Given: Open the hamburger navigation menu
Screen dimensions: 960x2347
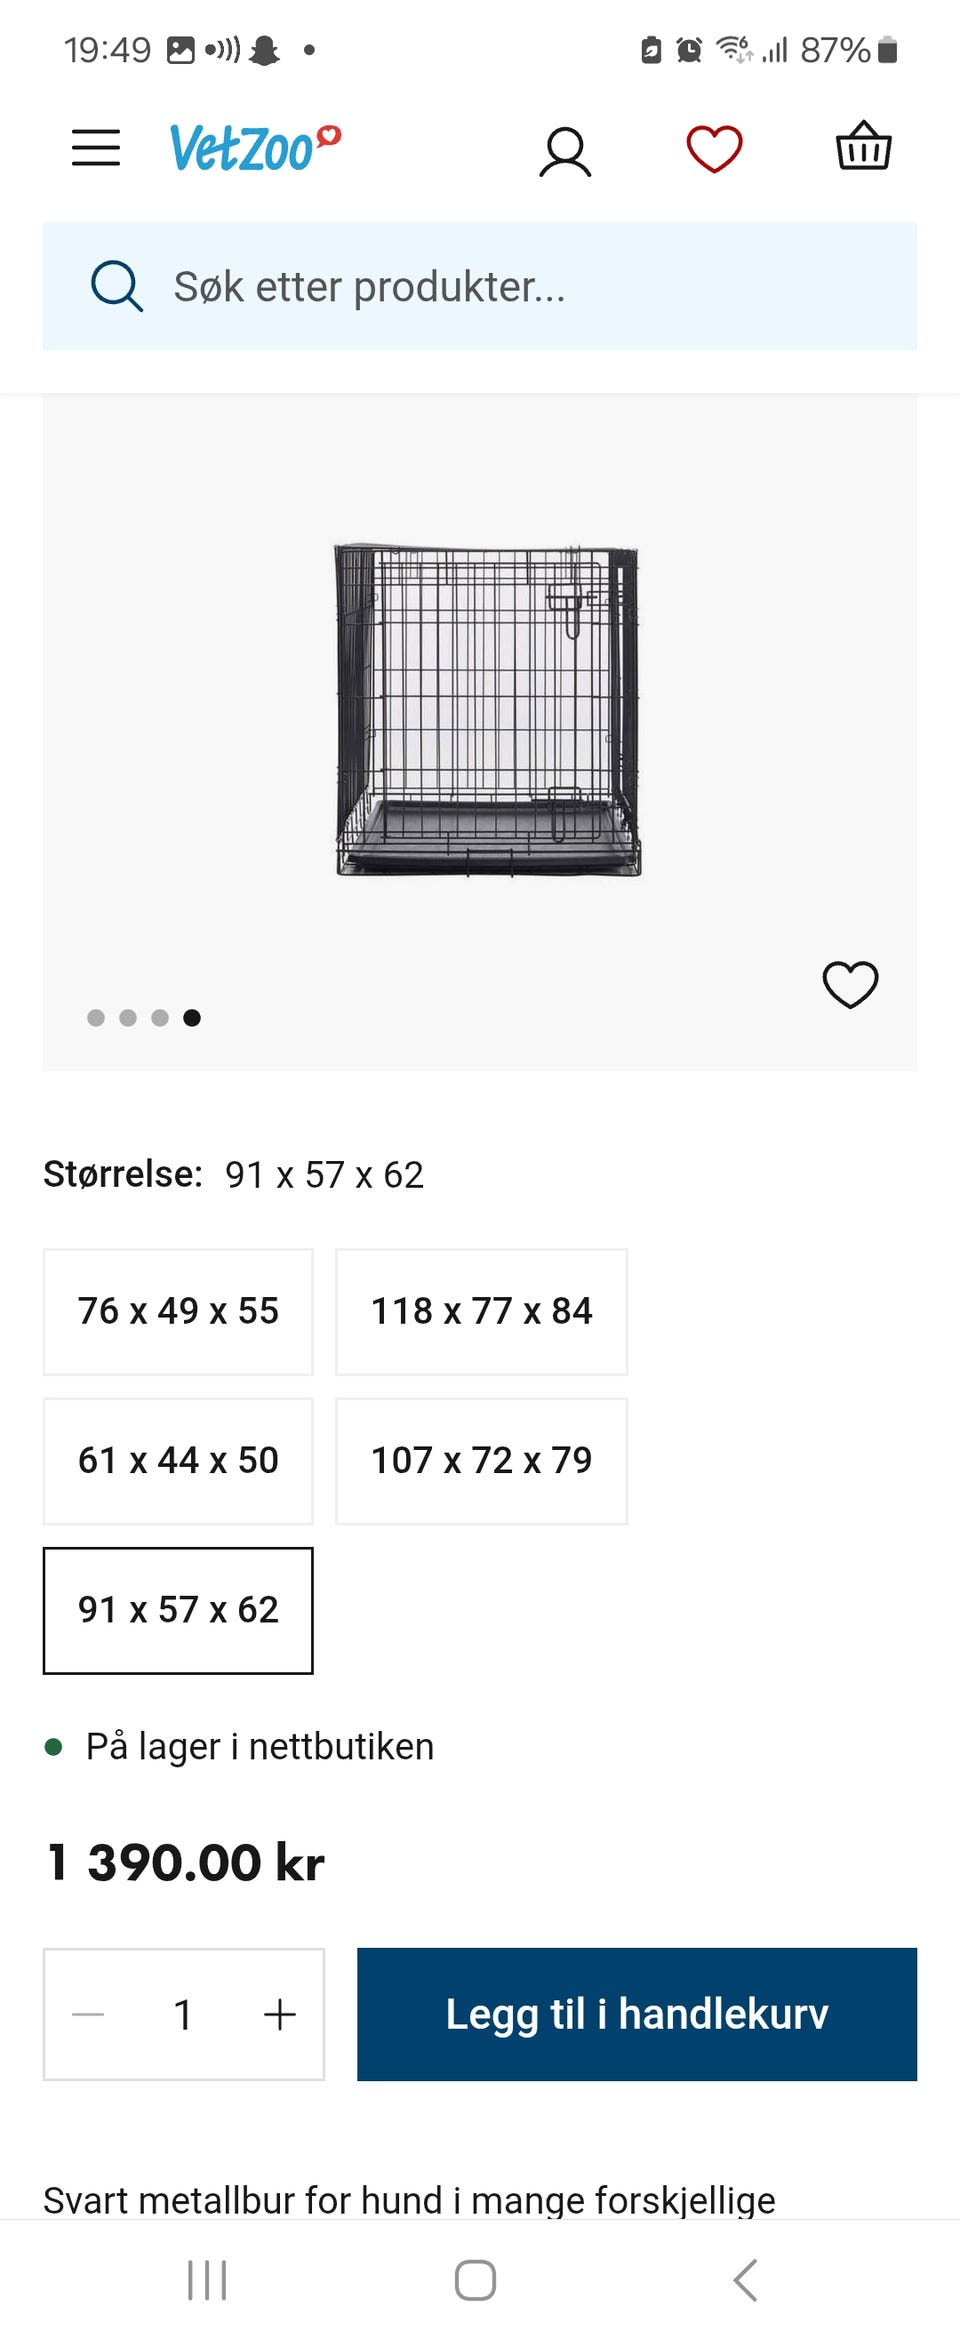Looking at the screenshot, I should [x=96, y=148].
